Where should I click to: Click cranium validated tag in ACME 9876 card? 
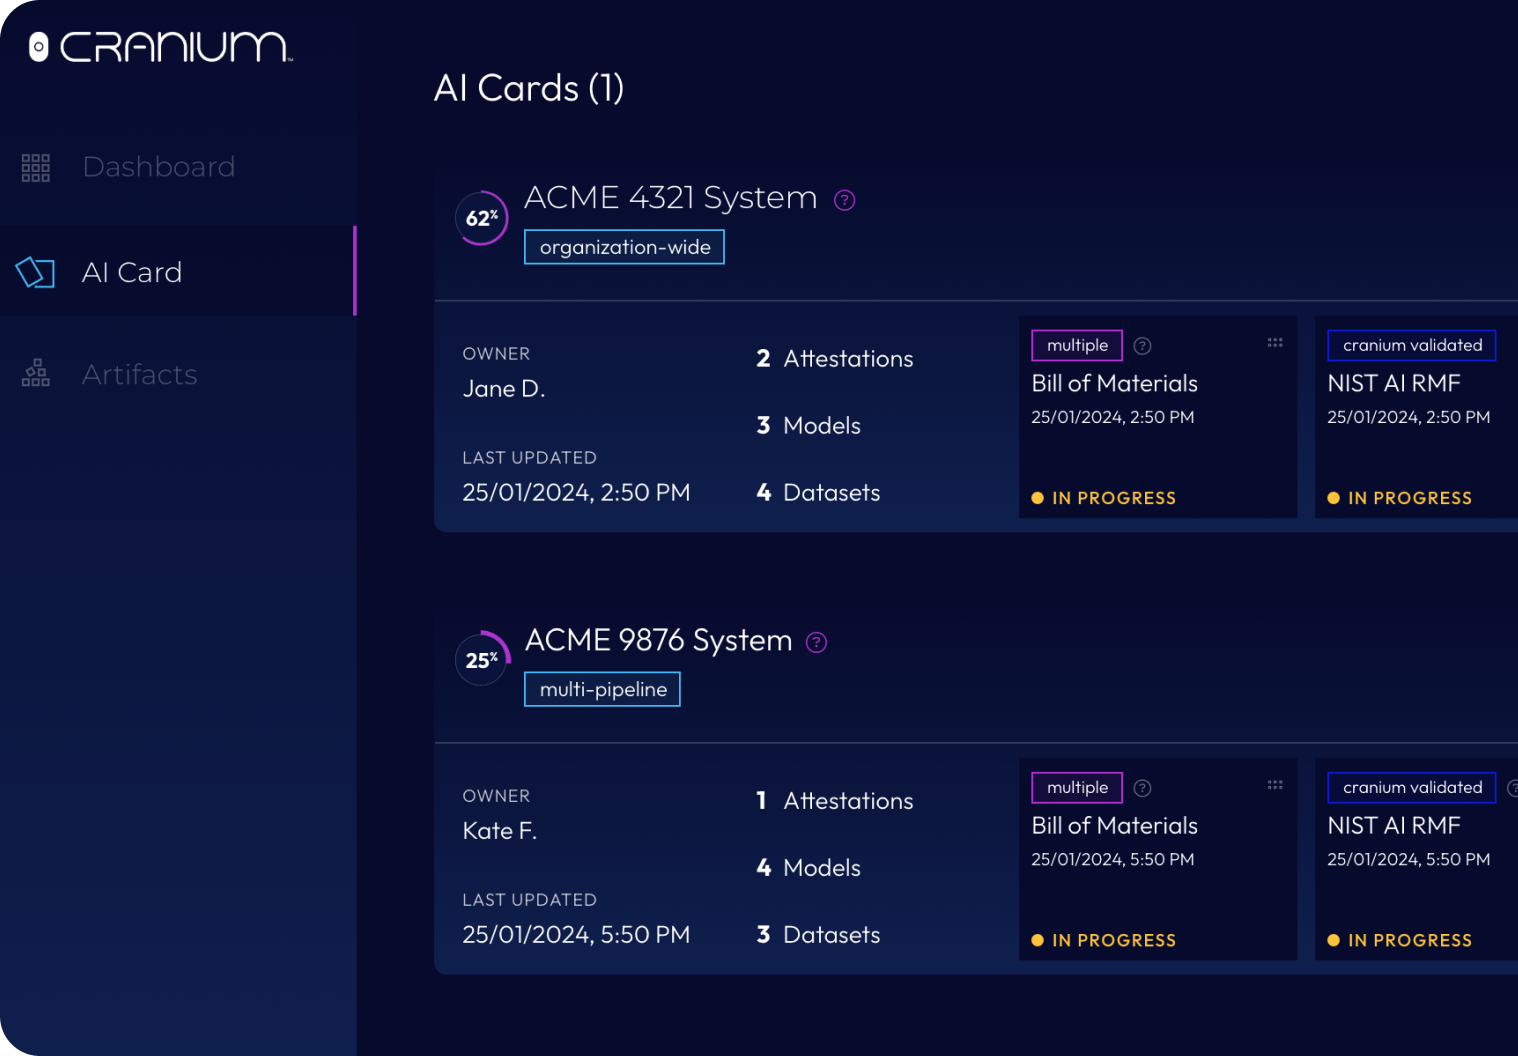click(1412, 787)
